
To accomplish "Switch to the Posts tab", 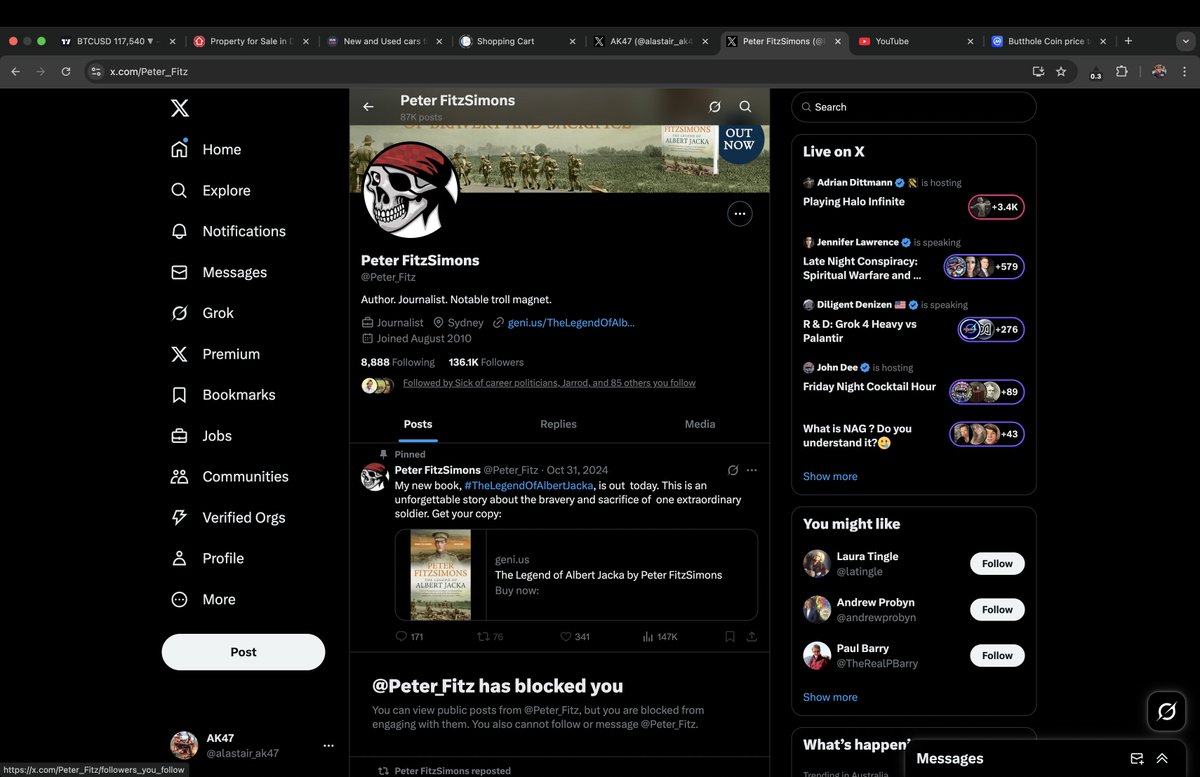I will point(418,424).
